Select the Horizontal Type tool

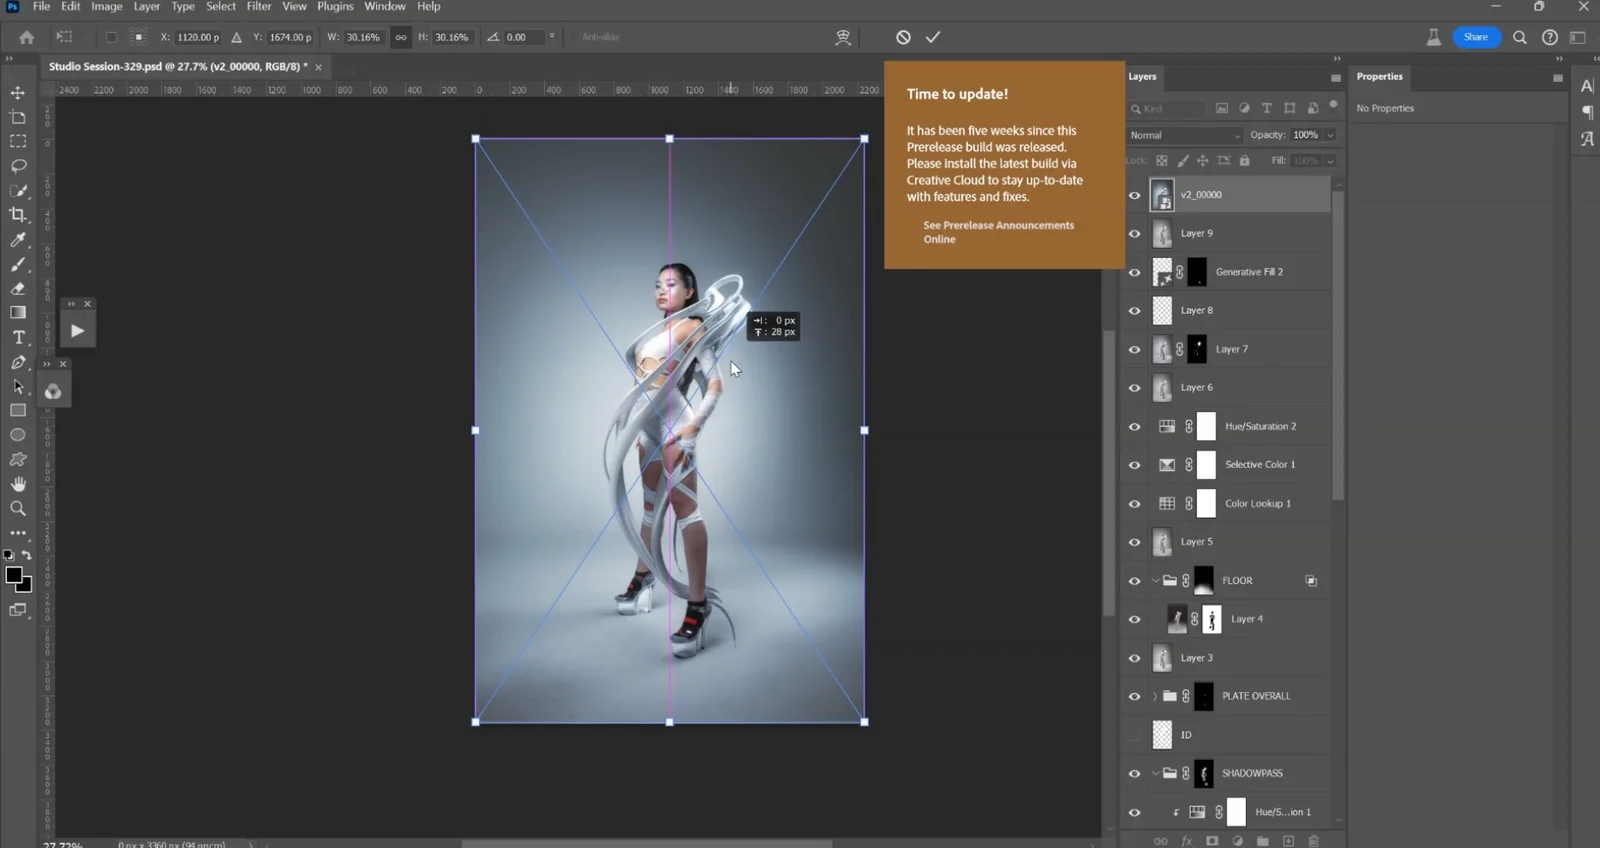(x=18, y=338)
